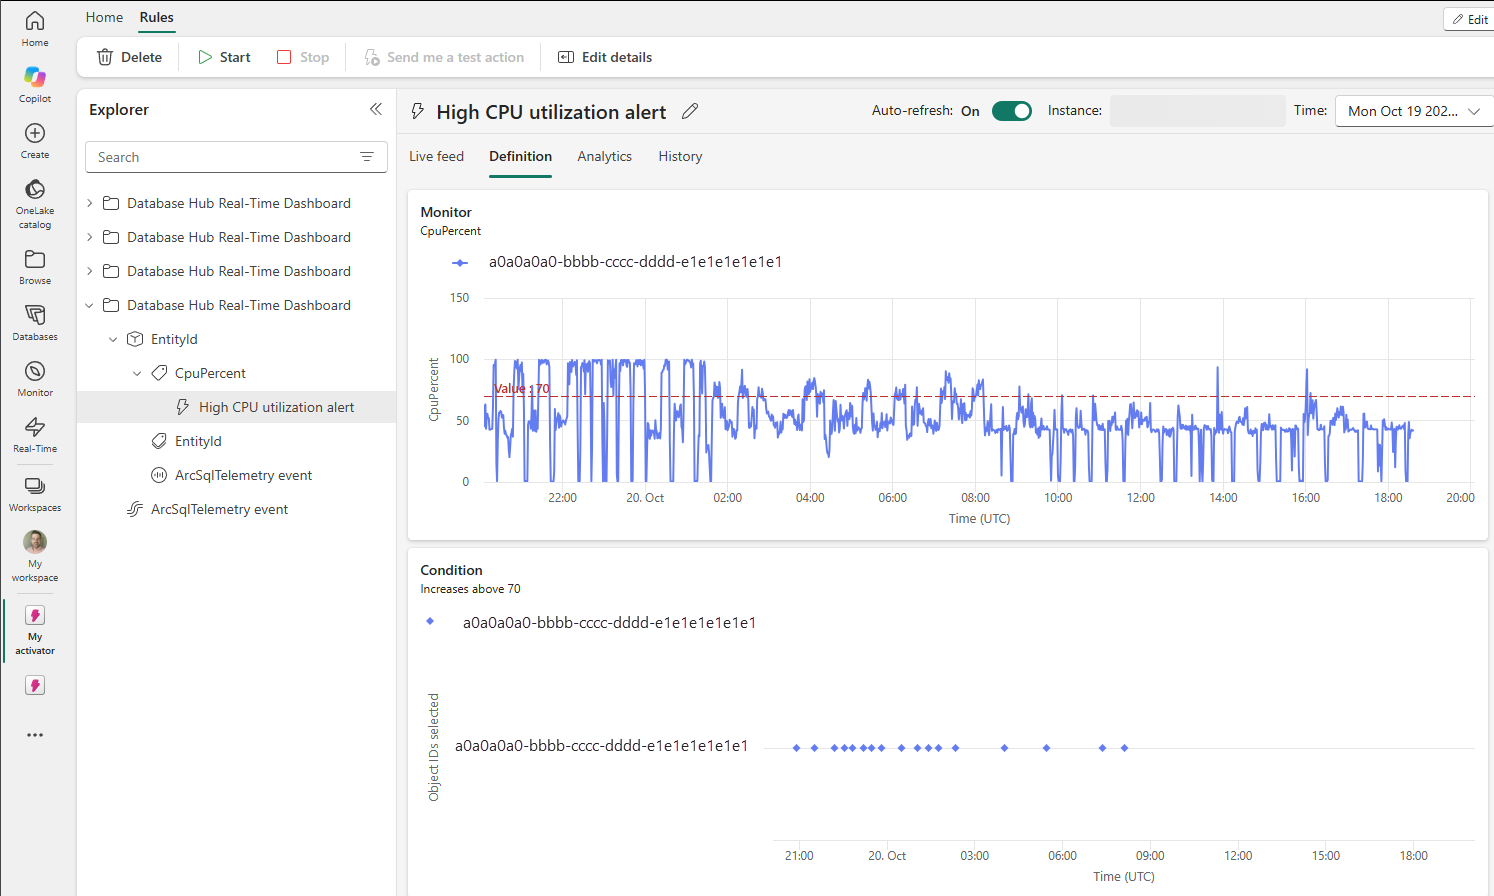1494x896 pixels.
Task: Collapse the CpuPercent node chevron
Action: click(137, 373)
